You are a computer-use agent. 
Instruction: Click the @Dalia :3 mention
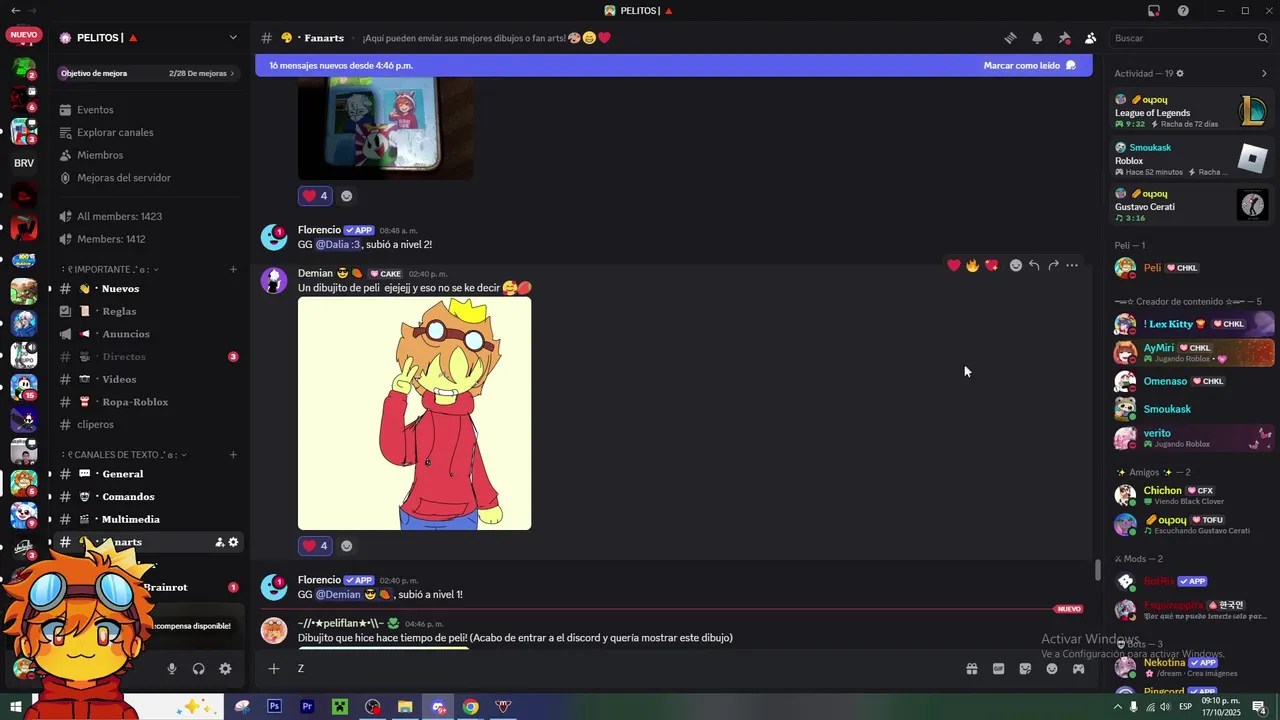[x=338, y=245]
